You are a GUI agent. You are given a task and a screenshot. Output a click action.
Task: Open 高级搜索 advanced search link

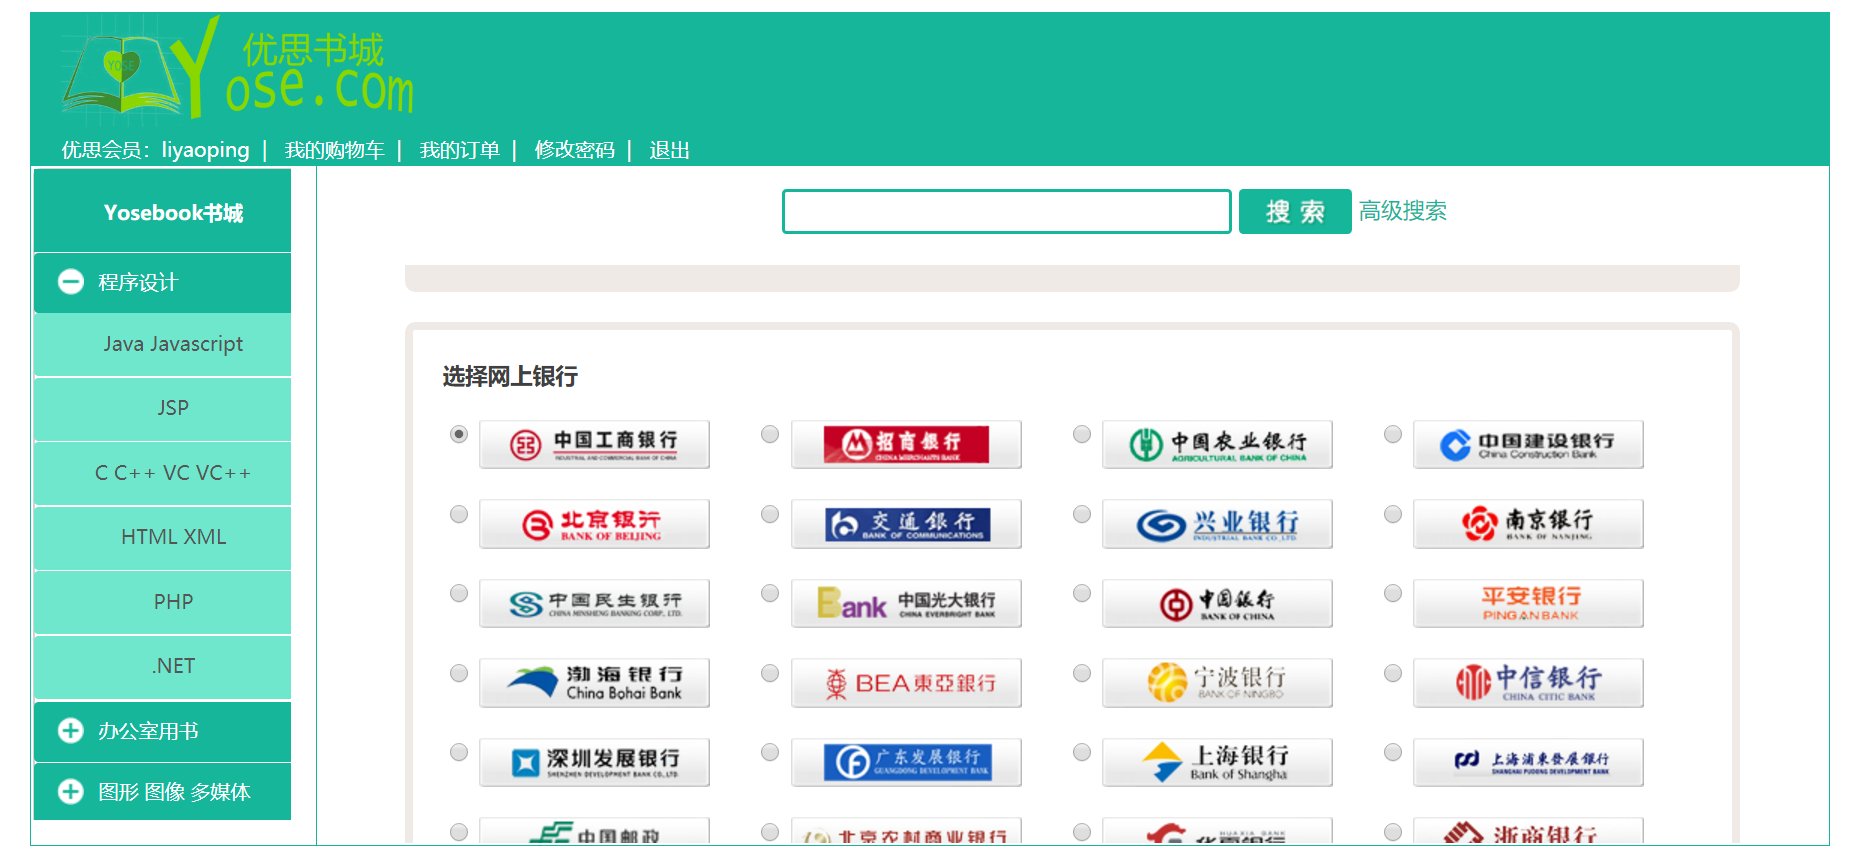tap(1402, 211)
